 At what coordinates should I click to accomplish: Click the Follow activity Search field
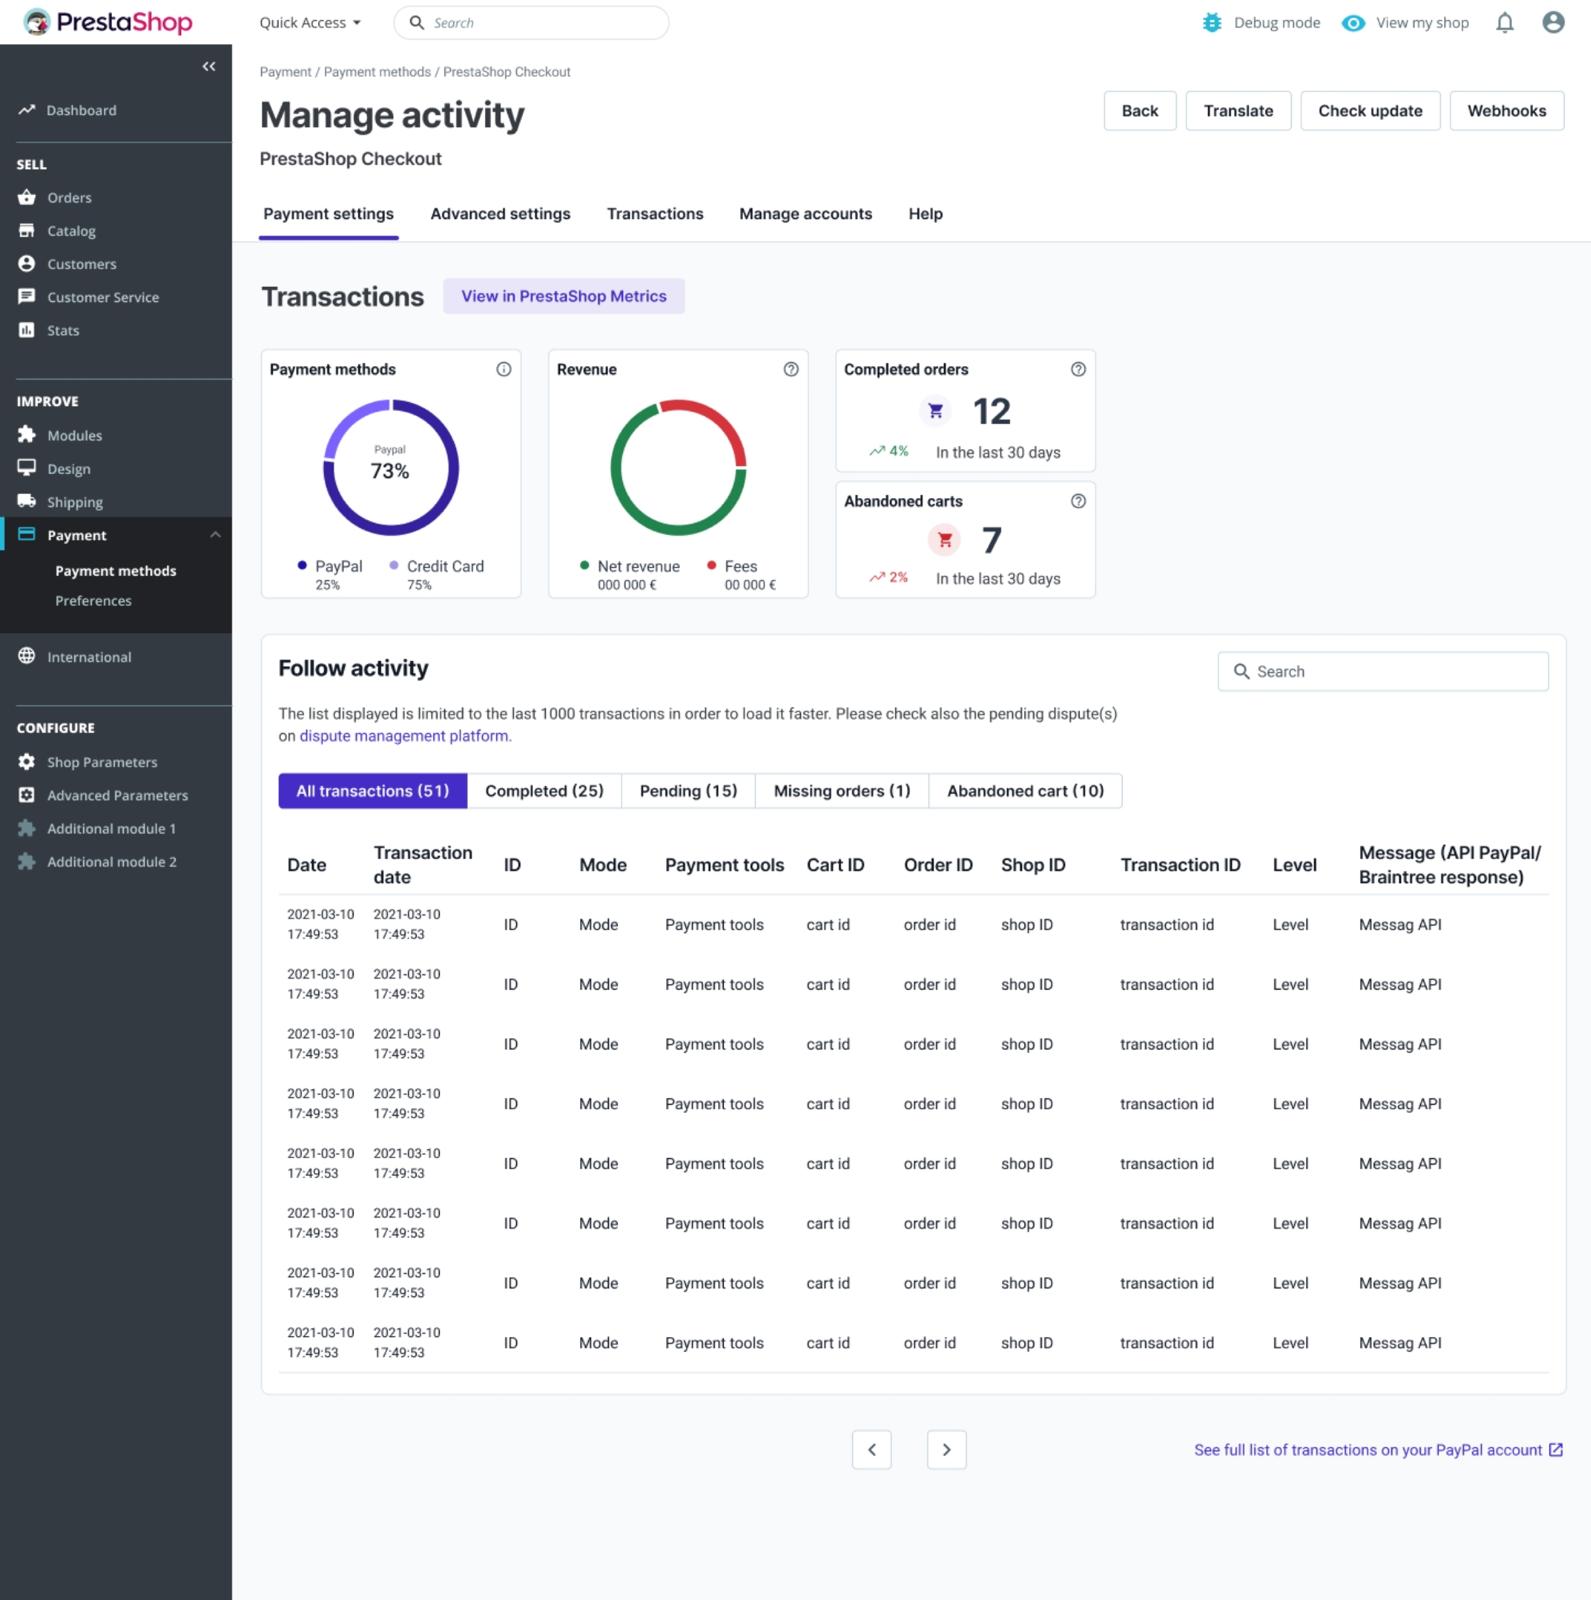(x=1383, y=671)
